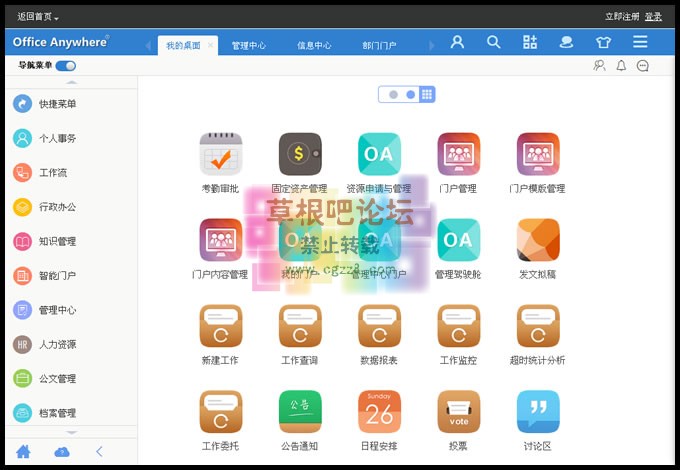This screenshot has width=680, height=470.
Task: Open the 门户模版管理 app icon
Action: tap(538, 154)
